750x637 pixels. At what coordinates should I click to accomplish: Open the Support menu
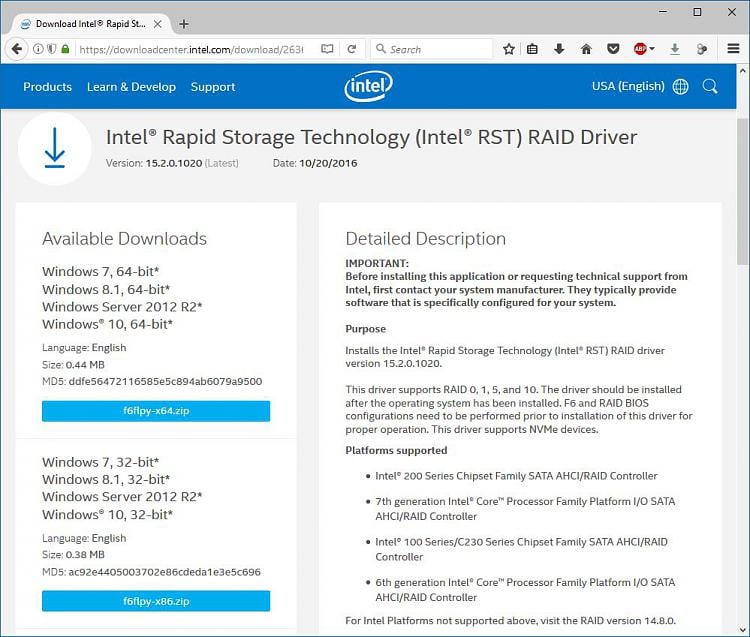213,87
